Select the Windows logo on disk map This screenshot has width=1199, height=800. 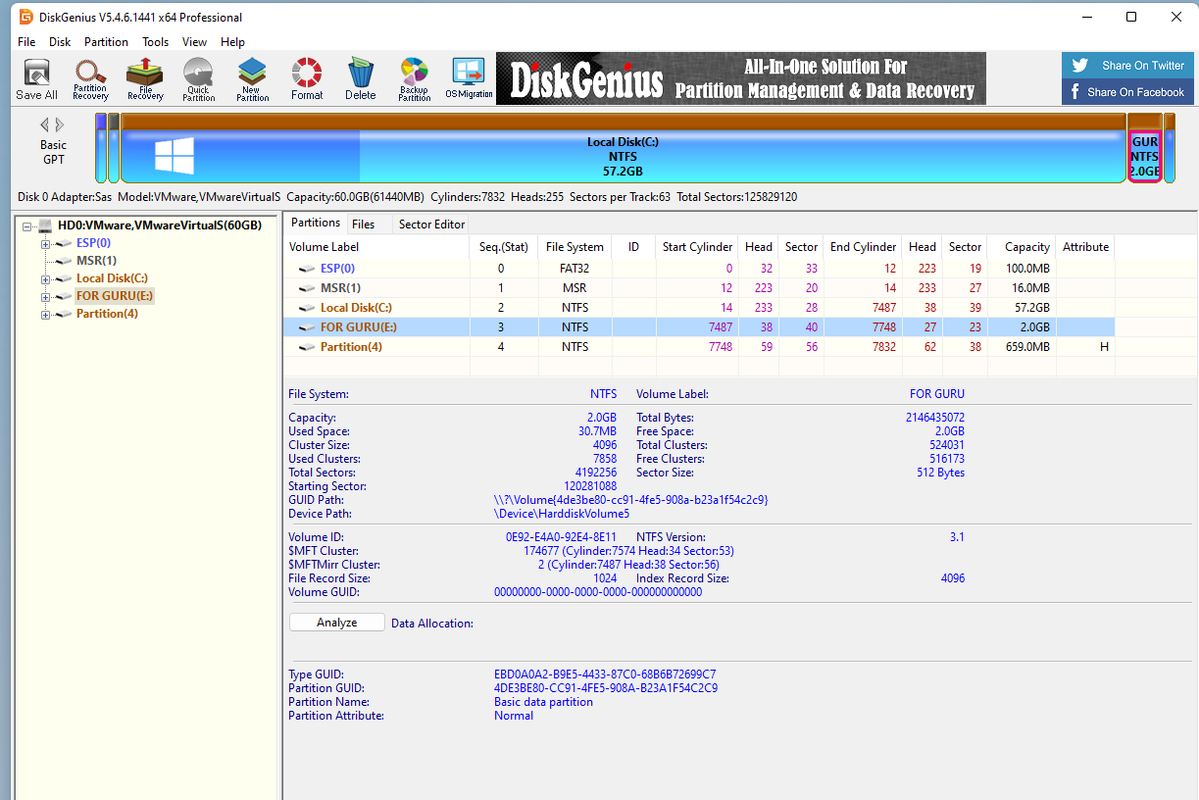(x=174, y=156)
